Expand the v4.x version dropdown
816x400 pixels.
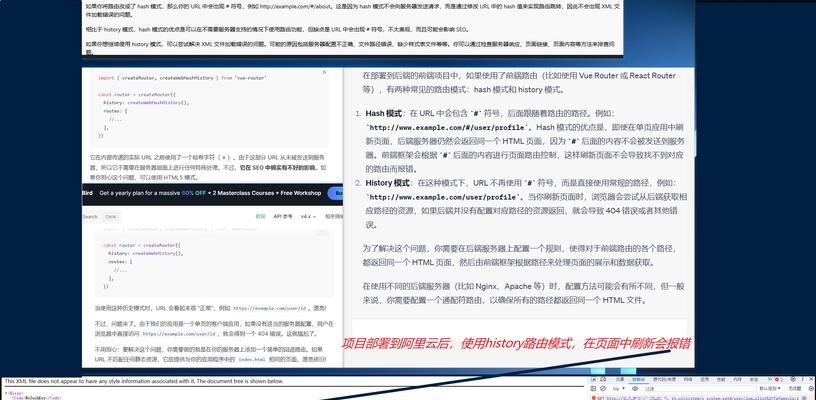pyautogui.click(x=308, y=216)
